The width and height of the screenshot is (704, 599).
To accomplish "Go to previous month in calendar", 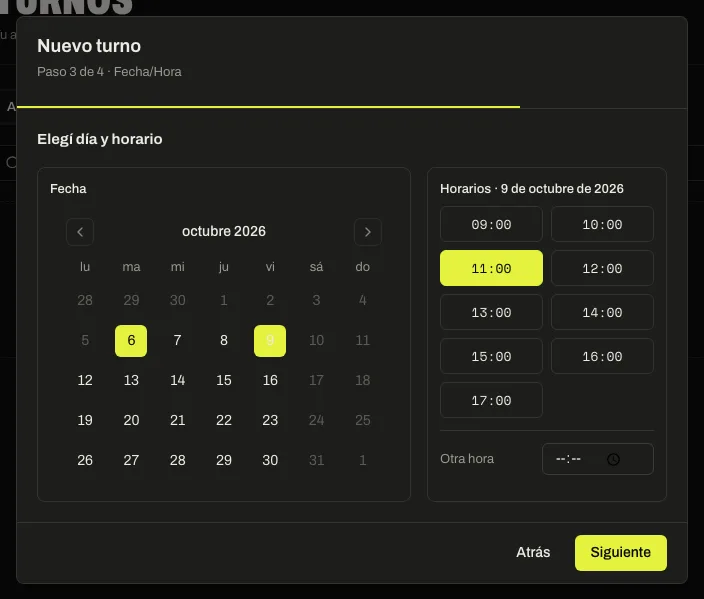I will (x=80, y=232).
